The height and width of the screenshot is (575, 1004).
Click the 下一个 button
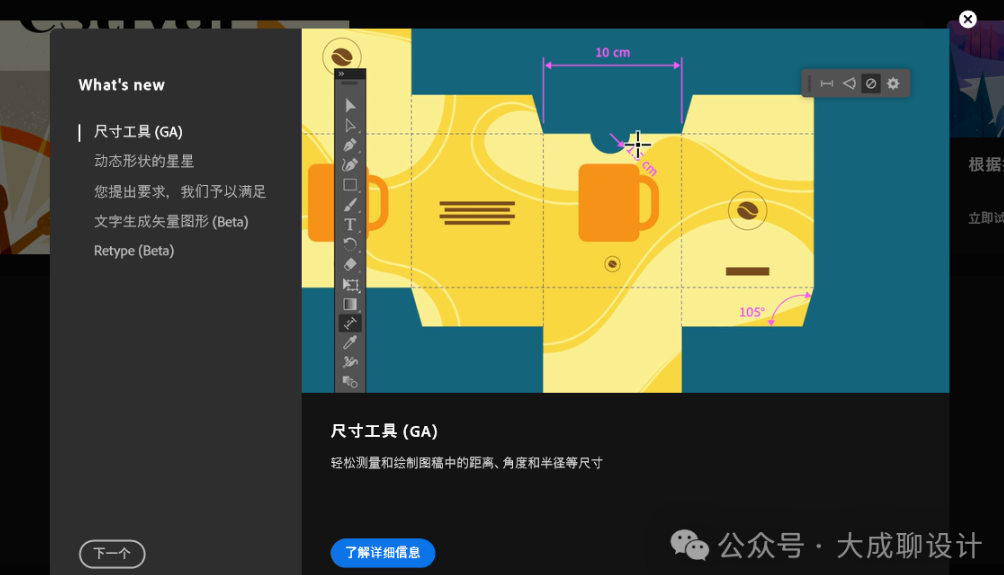(x=112, y=554)
